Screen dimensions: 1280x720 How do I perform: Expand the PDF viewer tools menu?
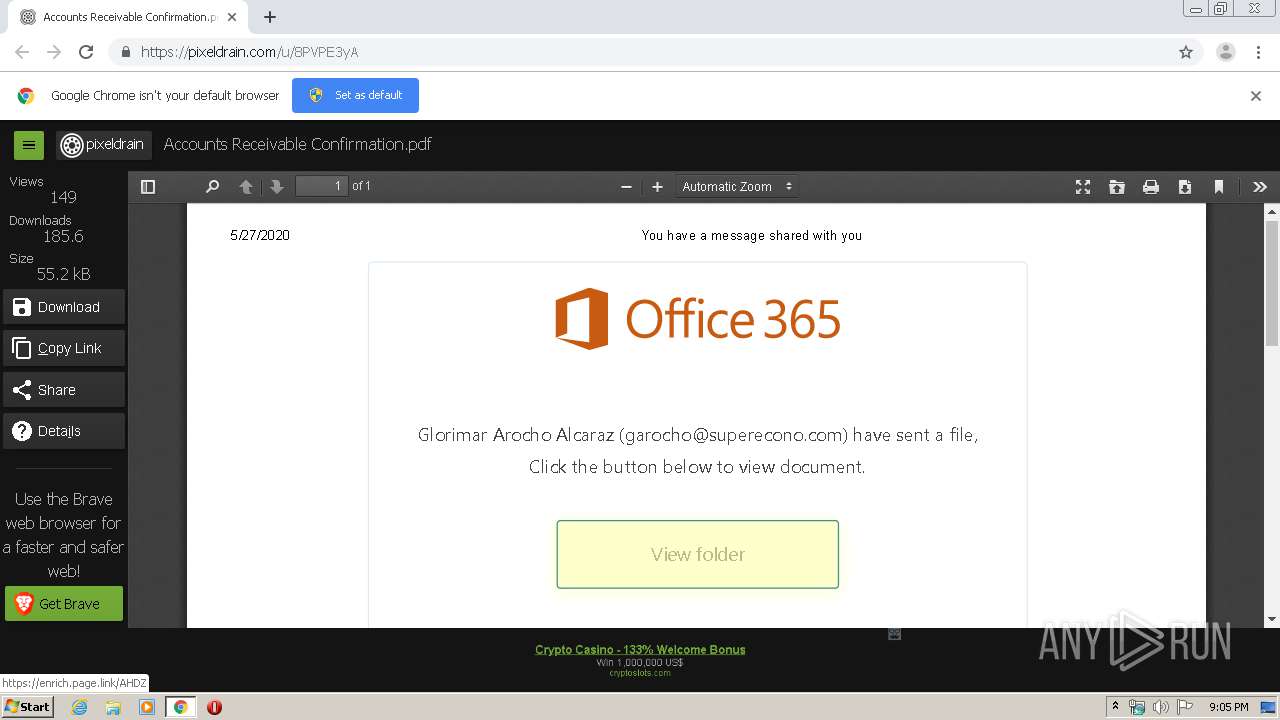click(x=1260, y=187)
